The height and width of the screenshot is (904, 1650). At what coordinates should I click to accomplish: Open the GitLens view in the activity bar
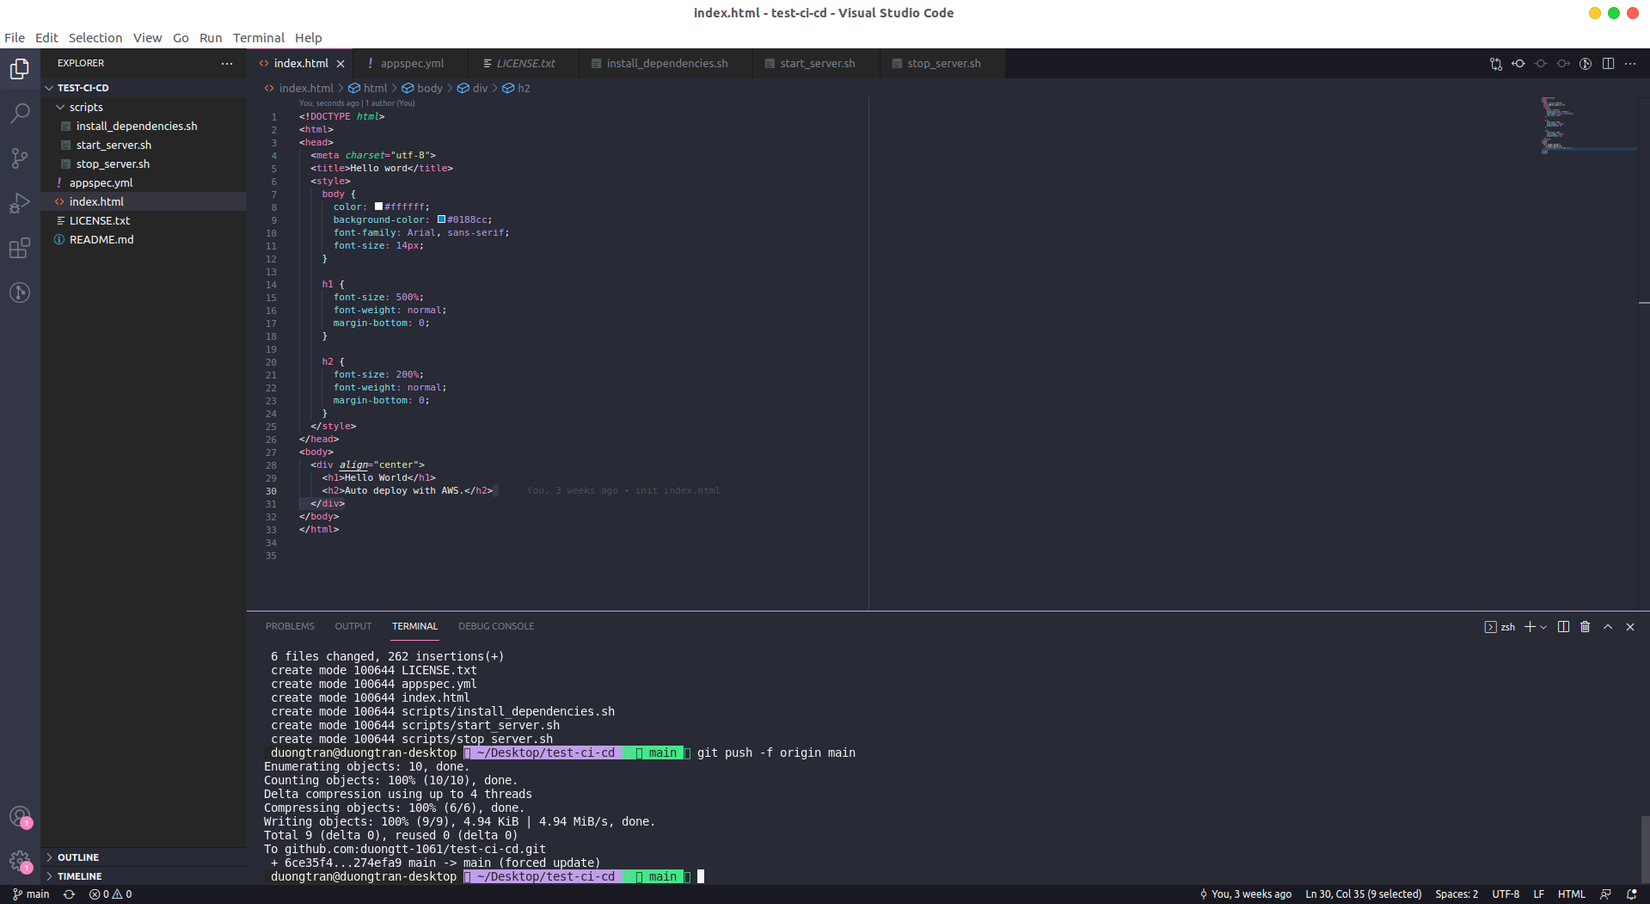(x=20, y=293)
